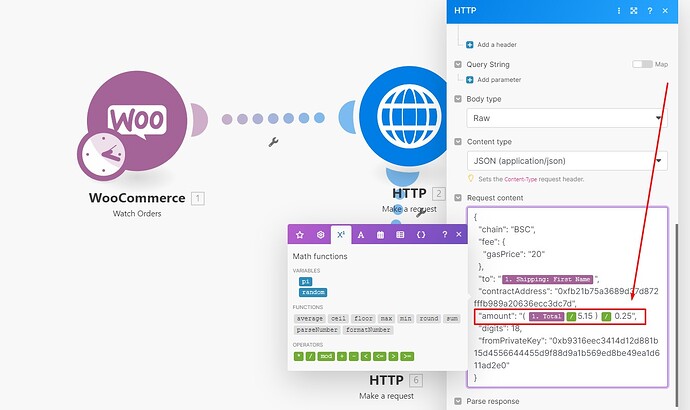The width and height of the screenshot is (690, 410).
Task: Open the gear general functions tab
Action: point(320,235)
